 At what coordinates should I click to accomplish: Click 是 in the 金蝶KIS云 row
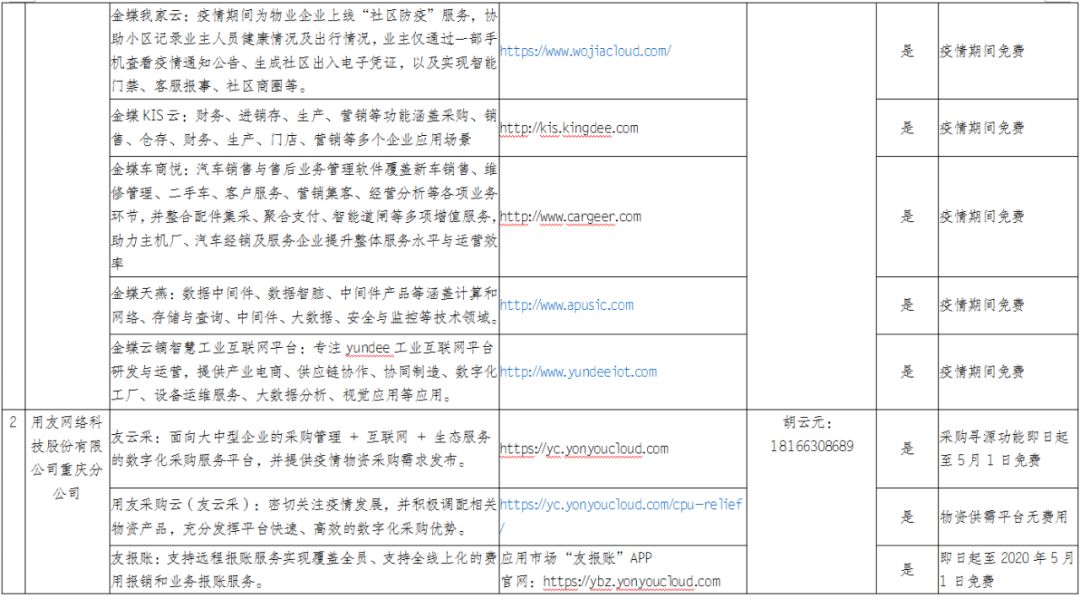tap(907, 127)
